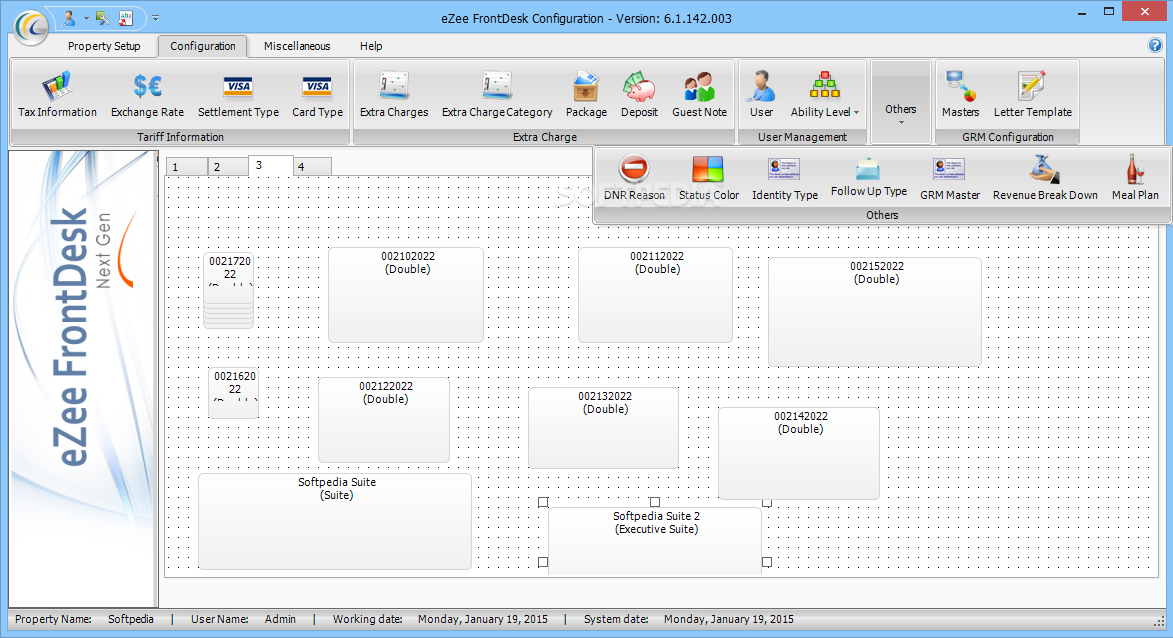Open Extra Charges configuration
Viewport: 1173px width, 638px height.
tap(393, 95)
